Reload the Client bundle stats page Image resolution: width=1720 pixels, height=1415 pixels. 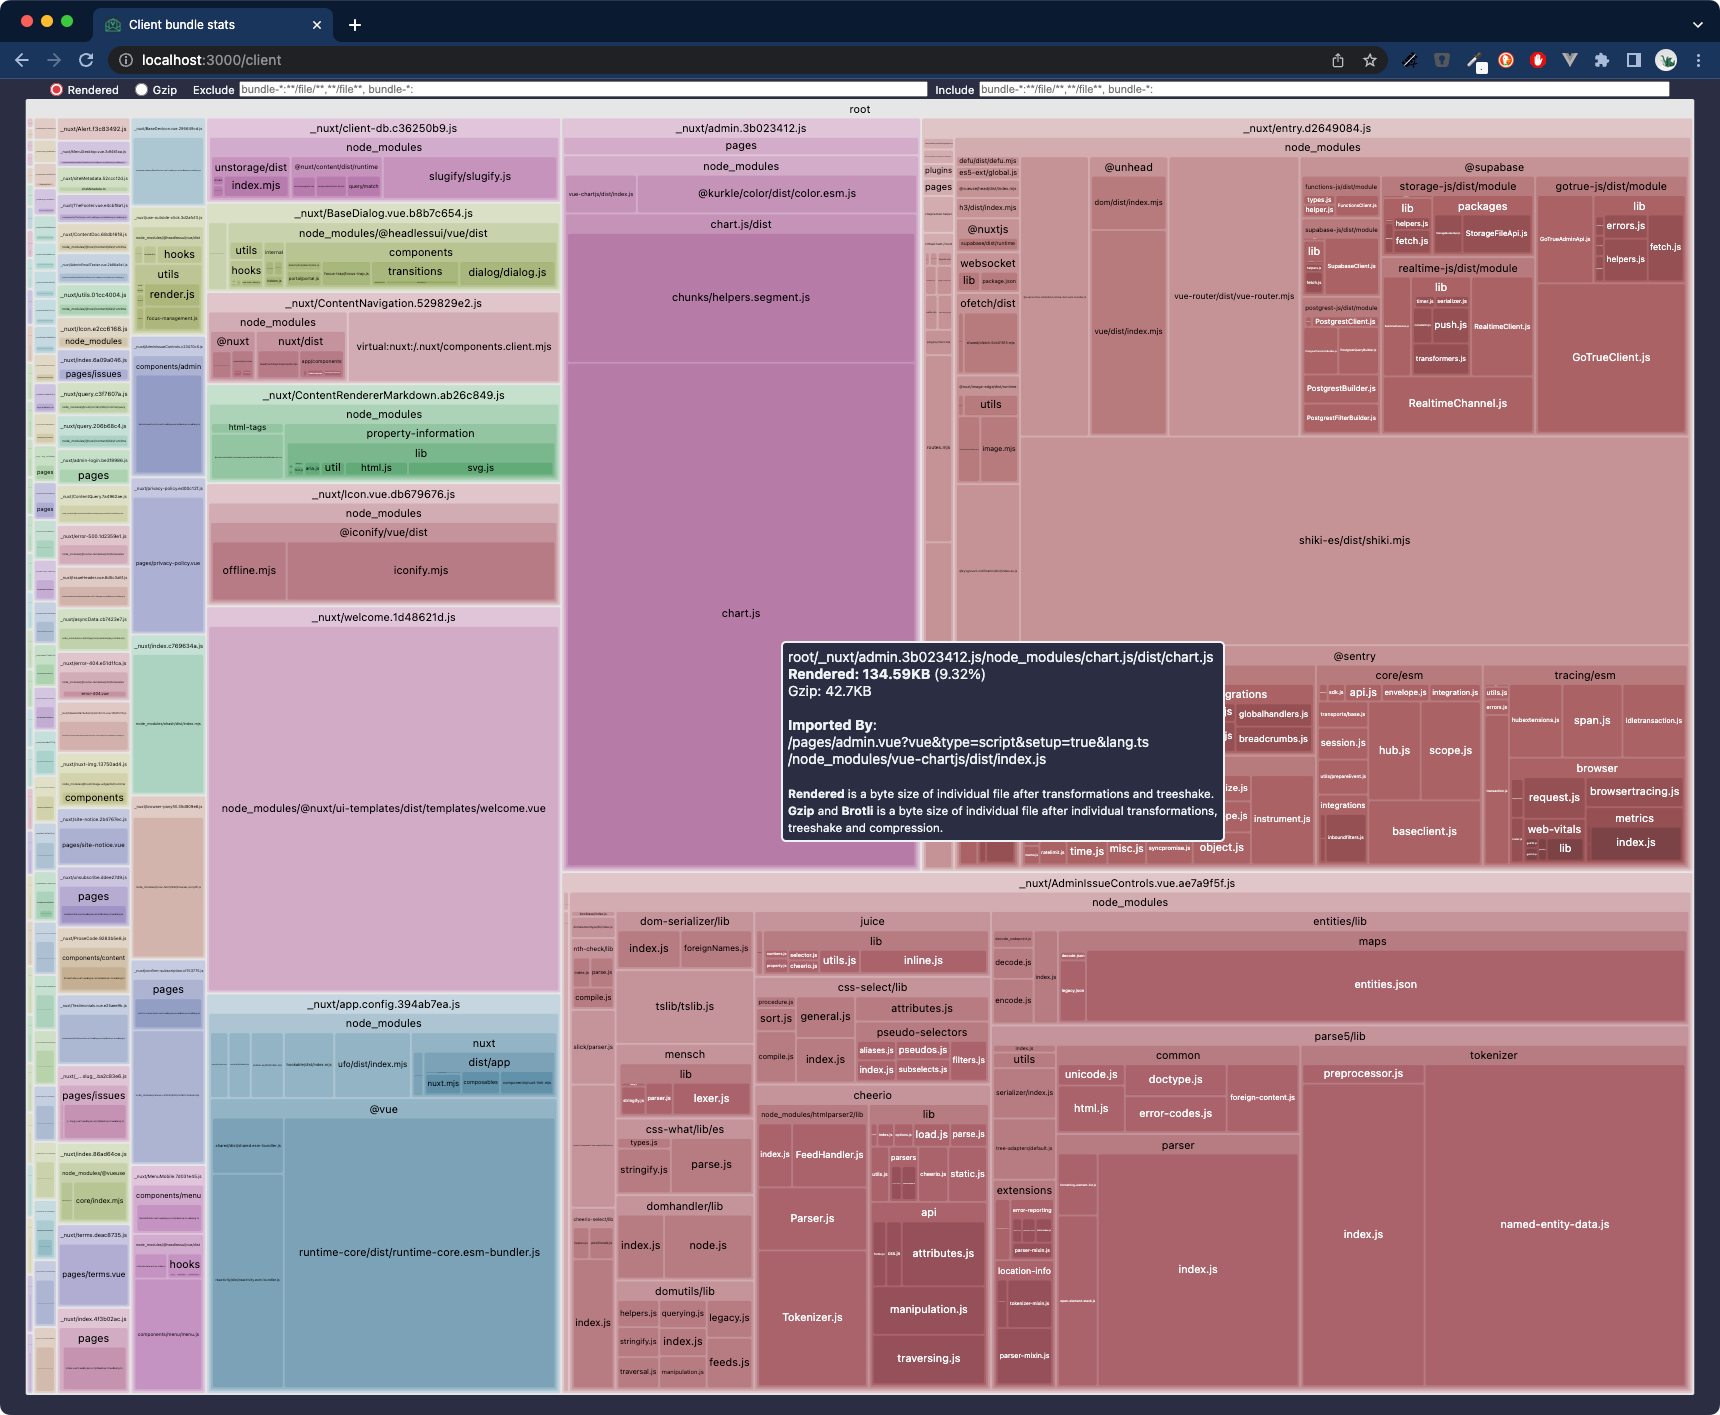point(86,60)
